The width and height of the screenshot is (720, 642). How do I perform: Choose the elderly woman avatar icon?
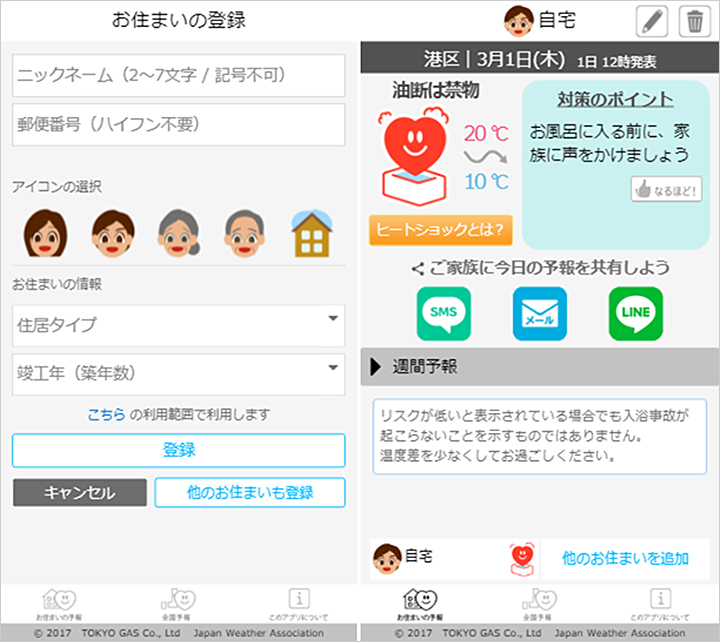coord(178,233)
